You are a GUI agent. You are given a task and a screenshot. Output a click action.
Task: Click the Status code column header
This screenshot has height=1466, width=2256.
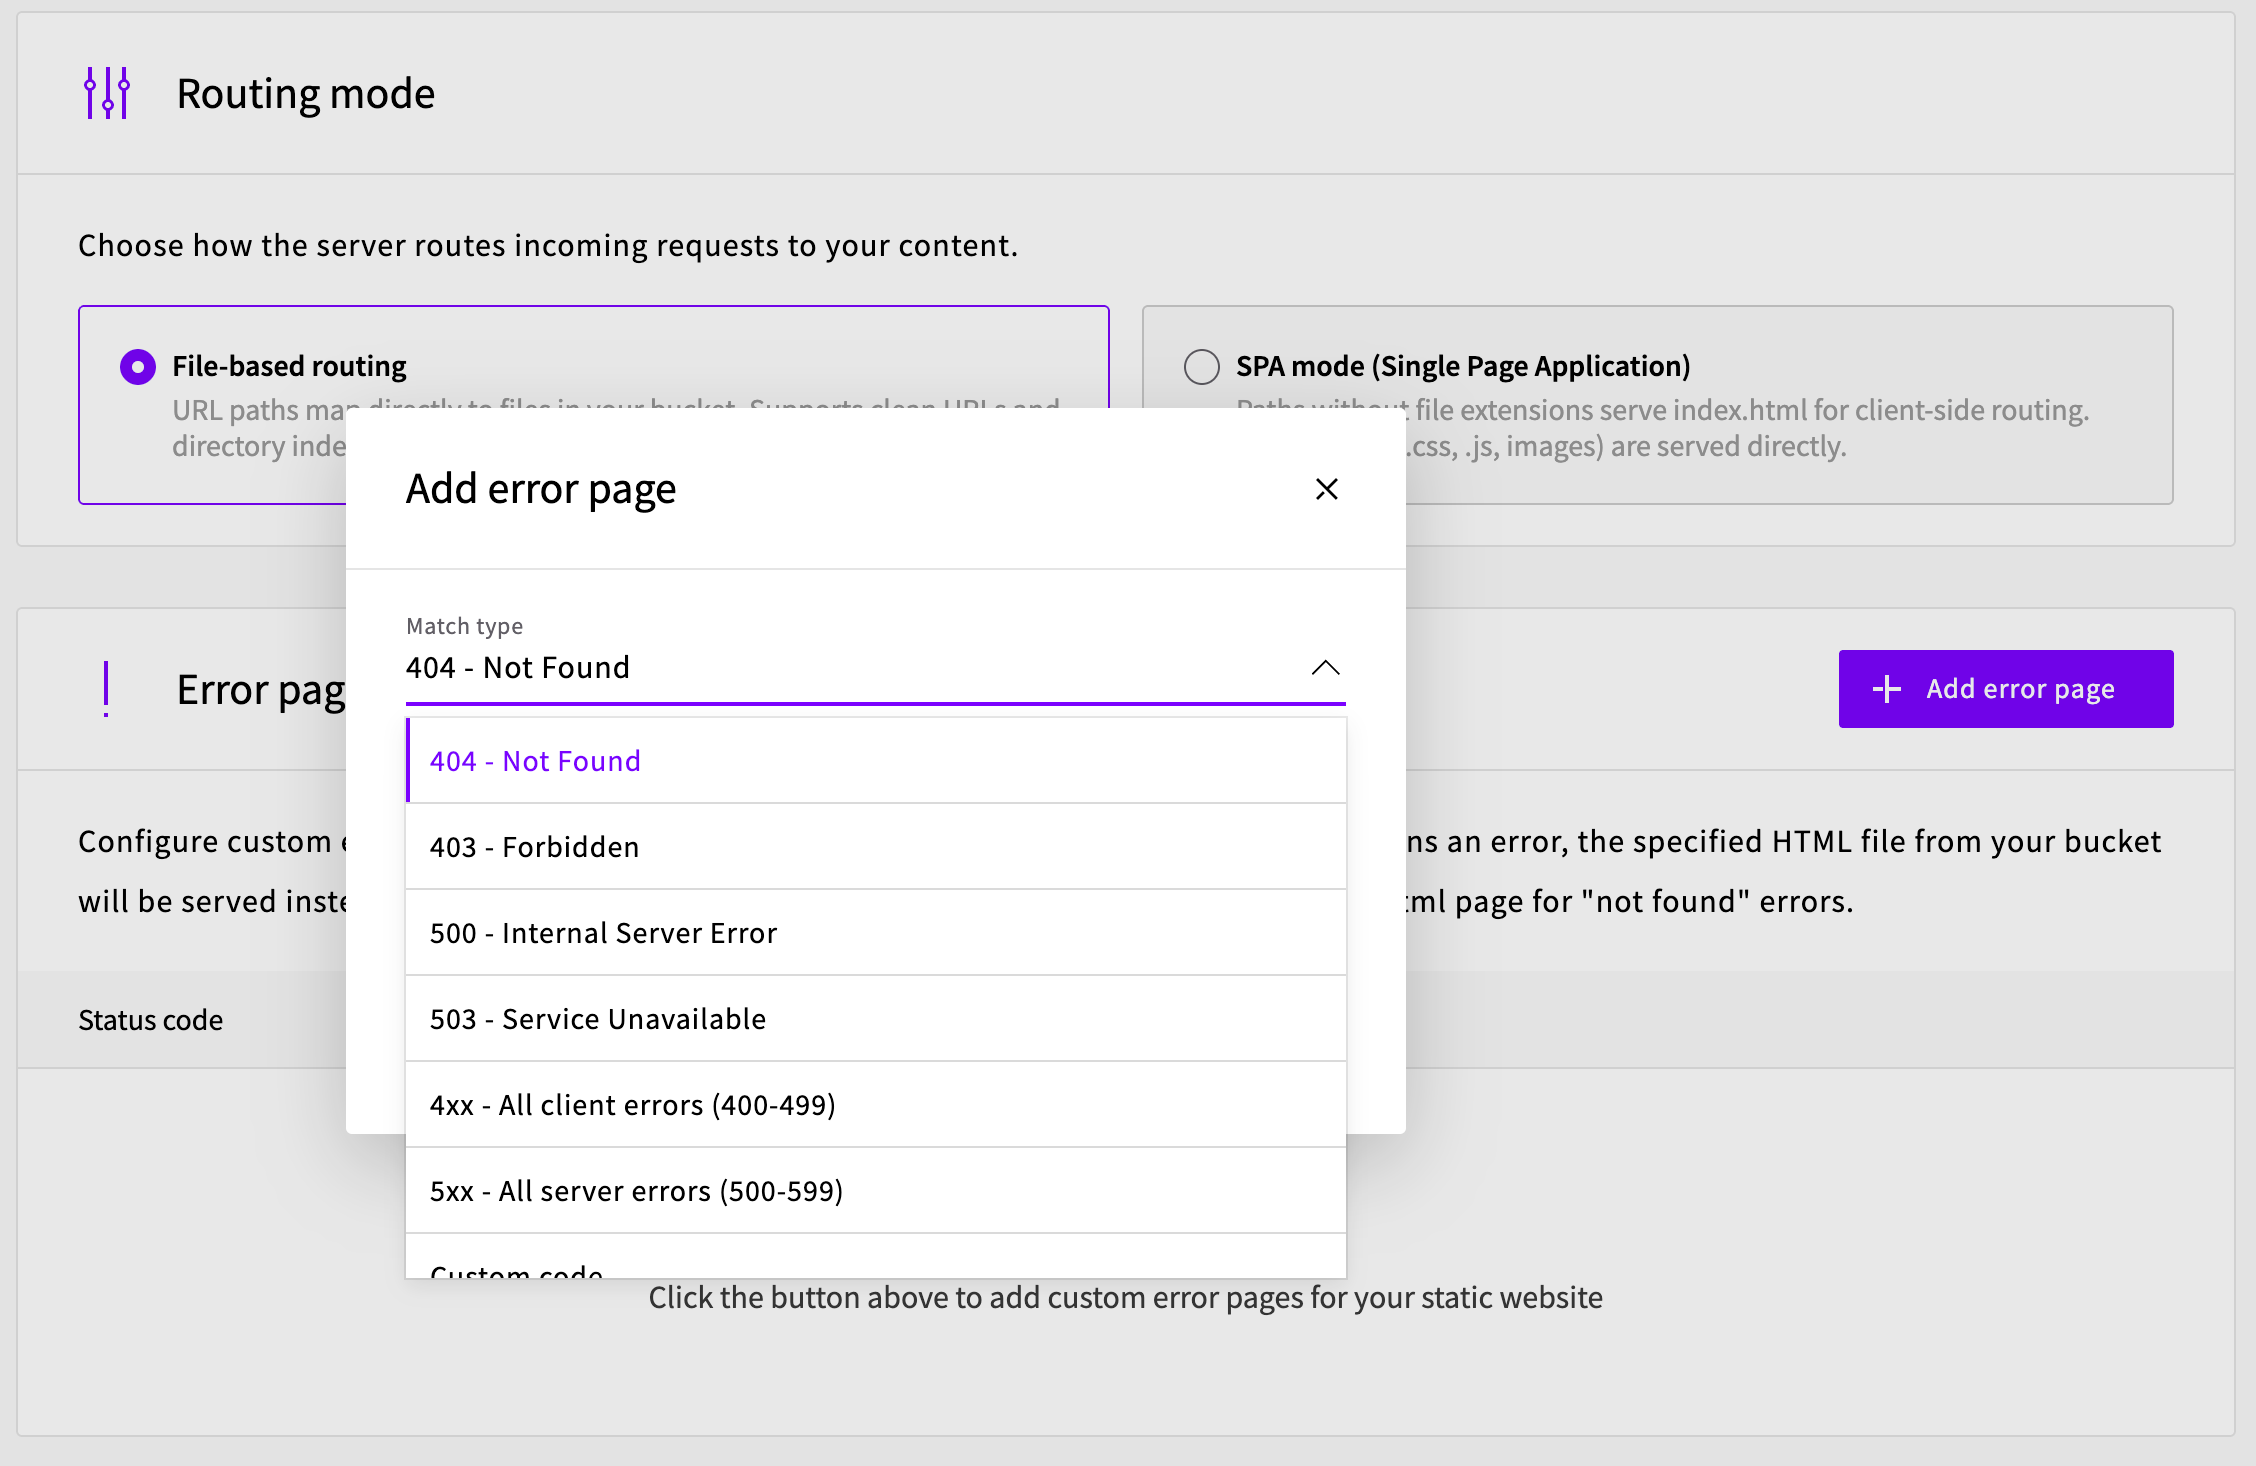[151, 1020]
